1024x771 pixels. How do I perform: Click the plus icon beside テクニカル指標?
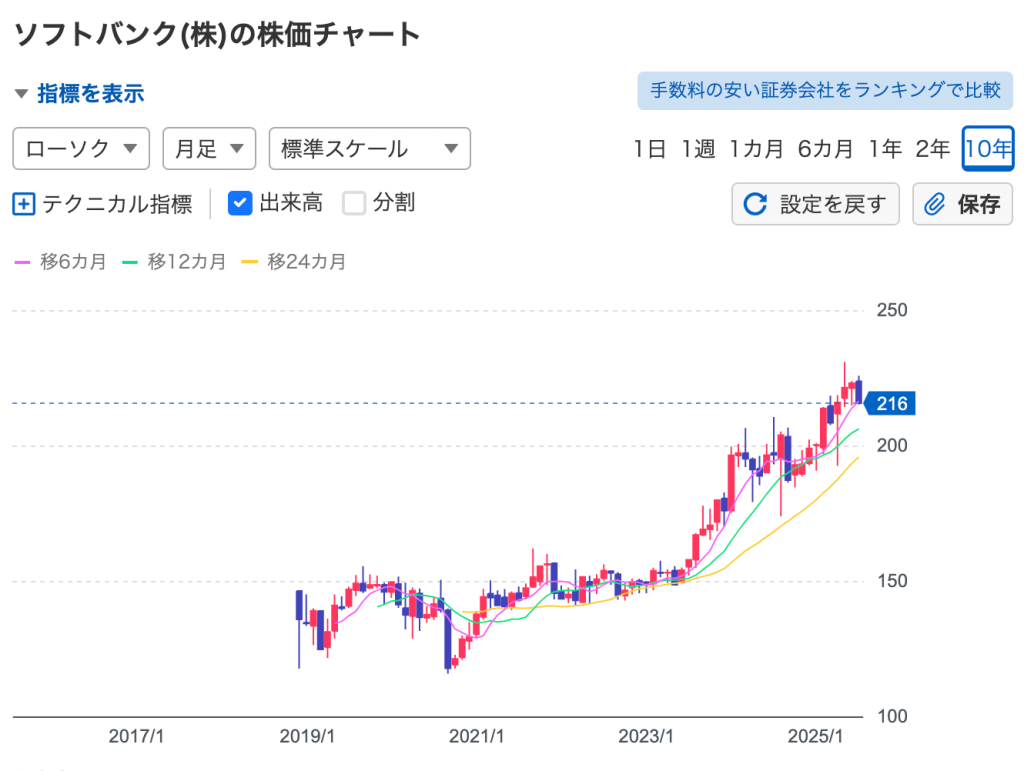coord(24,204)
